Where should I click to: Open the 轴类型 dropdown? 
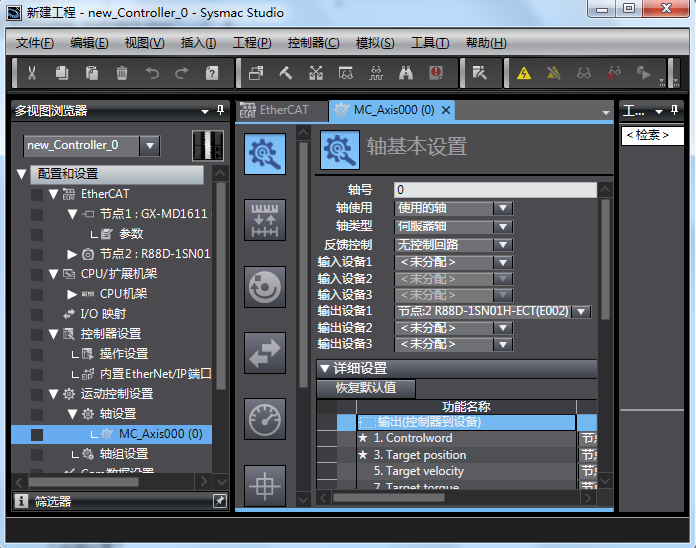503,227
